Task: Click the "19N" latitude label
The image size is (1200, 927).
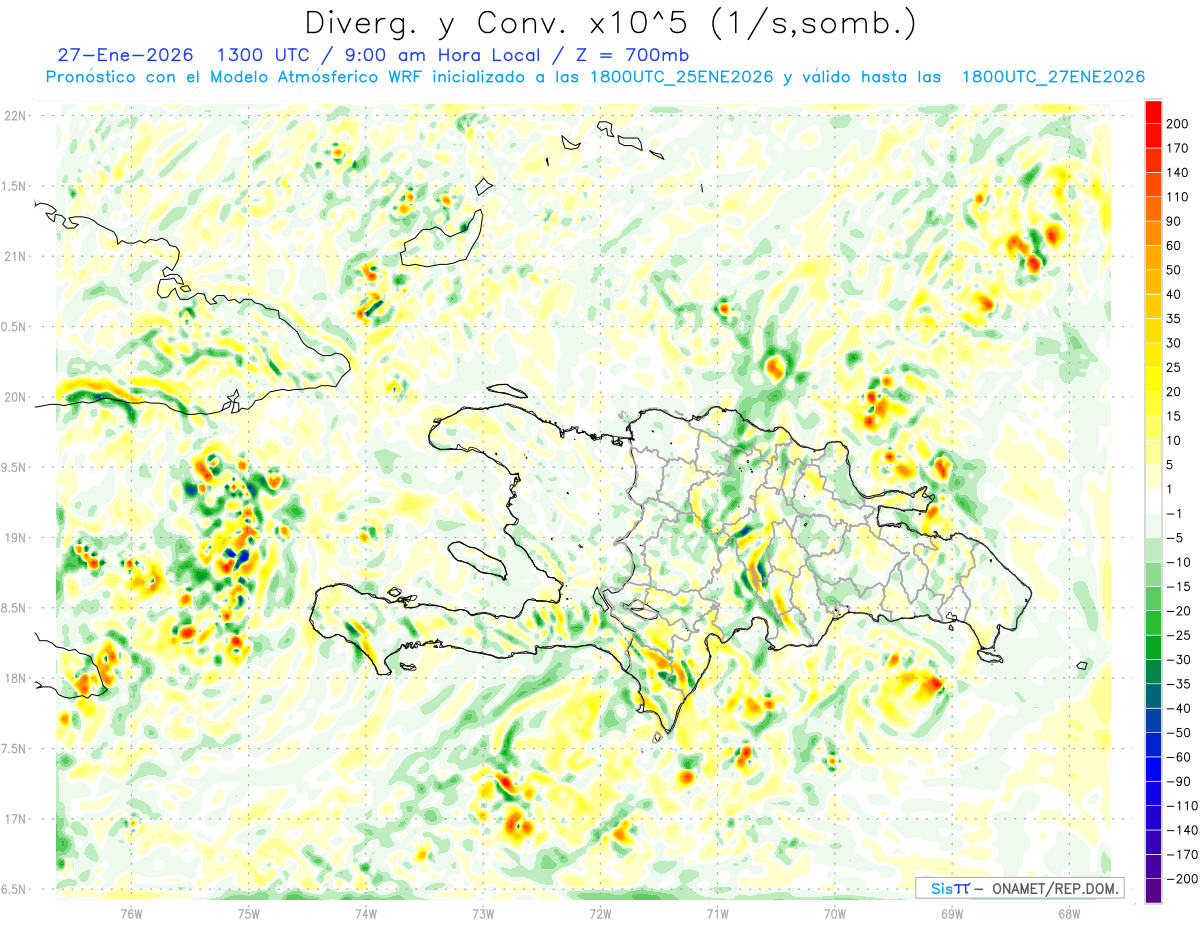Action: tap(17, 537)
